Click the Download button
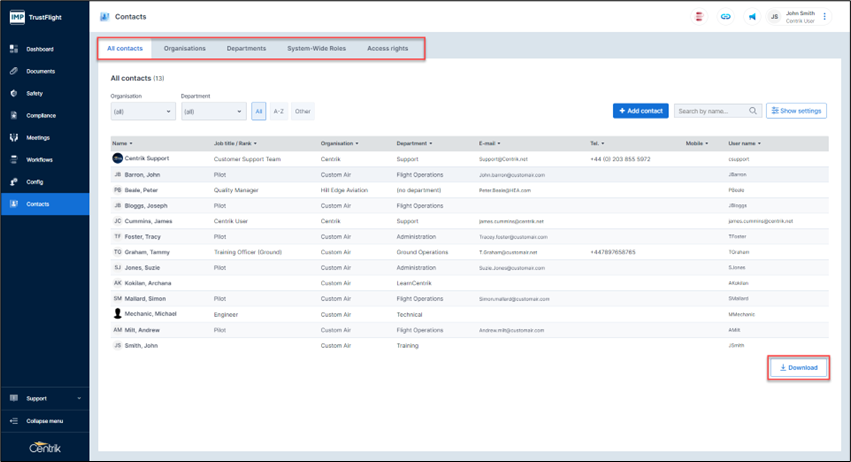The height and width of the screenshot is (462, 851). tap(798, 368)
